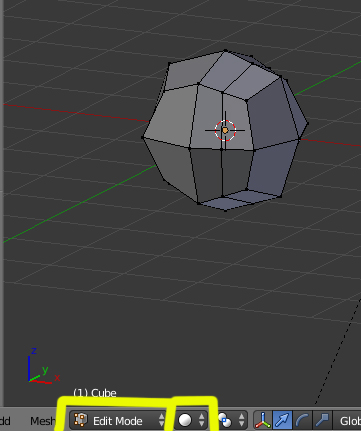Open the solid viewport shading selector

191,420
